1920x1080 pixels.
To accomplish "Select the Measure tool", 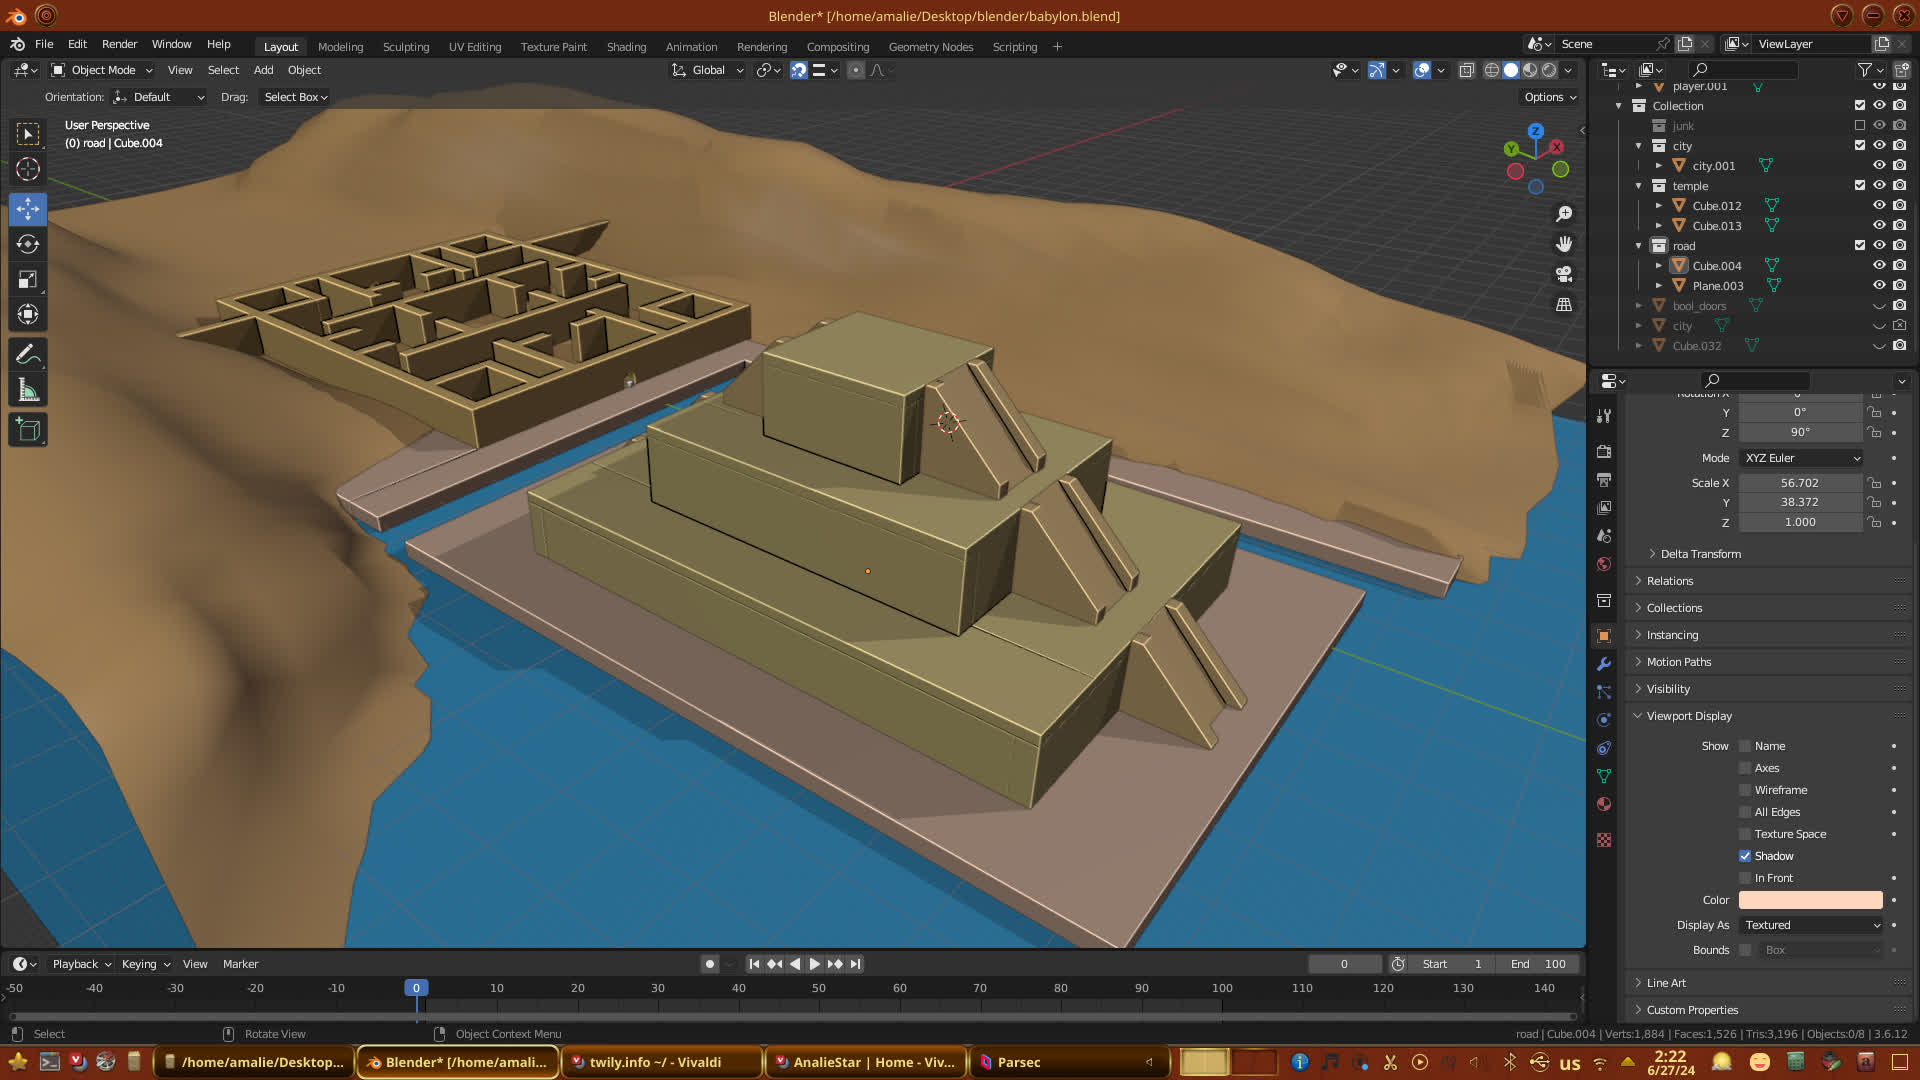I will pyautogui.click(x=28, y=391).
